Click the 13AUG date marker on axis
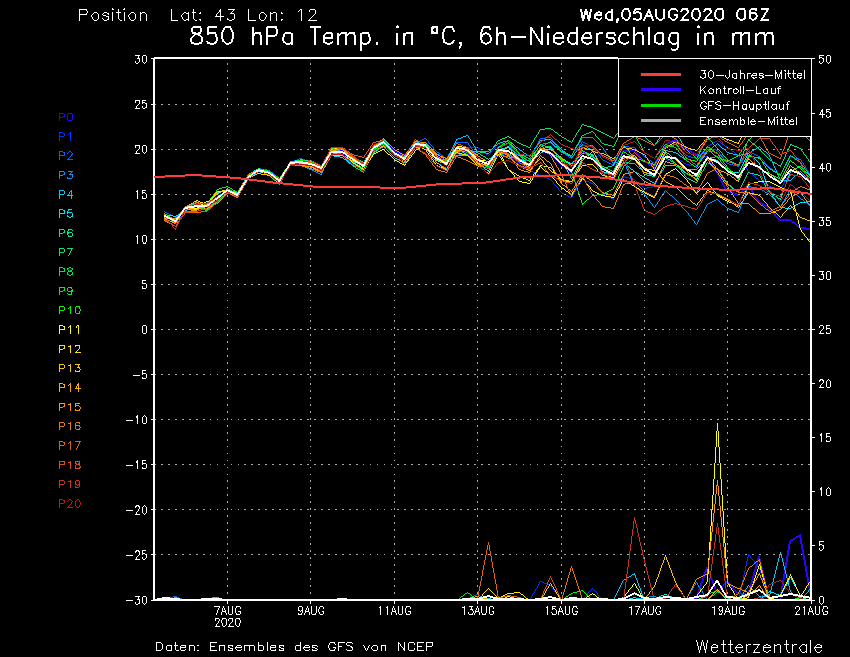The width and height of the screenshot is (850, 657). [x=478, y=610]
